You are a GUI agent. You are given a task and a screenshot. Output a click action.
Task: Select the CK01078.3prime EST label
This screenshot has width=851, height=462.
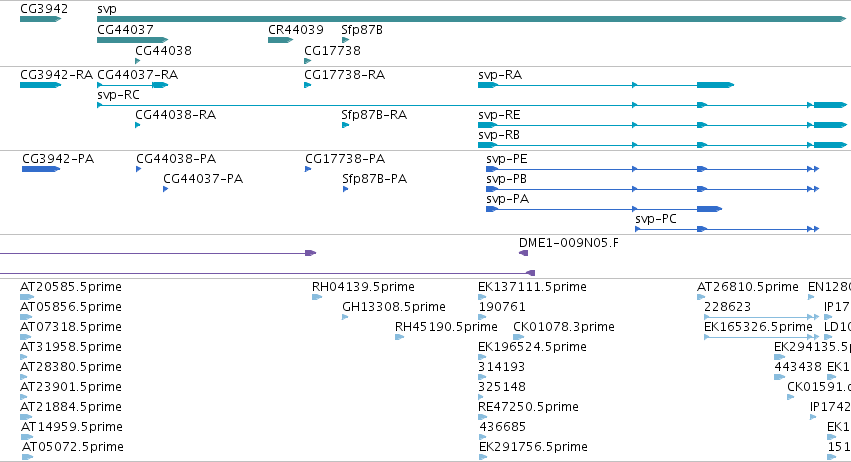564,327
